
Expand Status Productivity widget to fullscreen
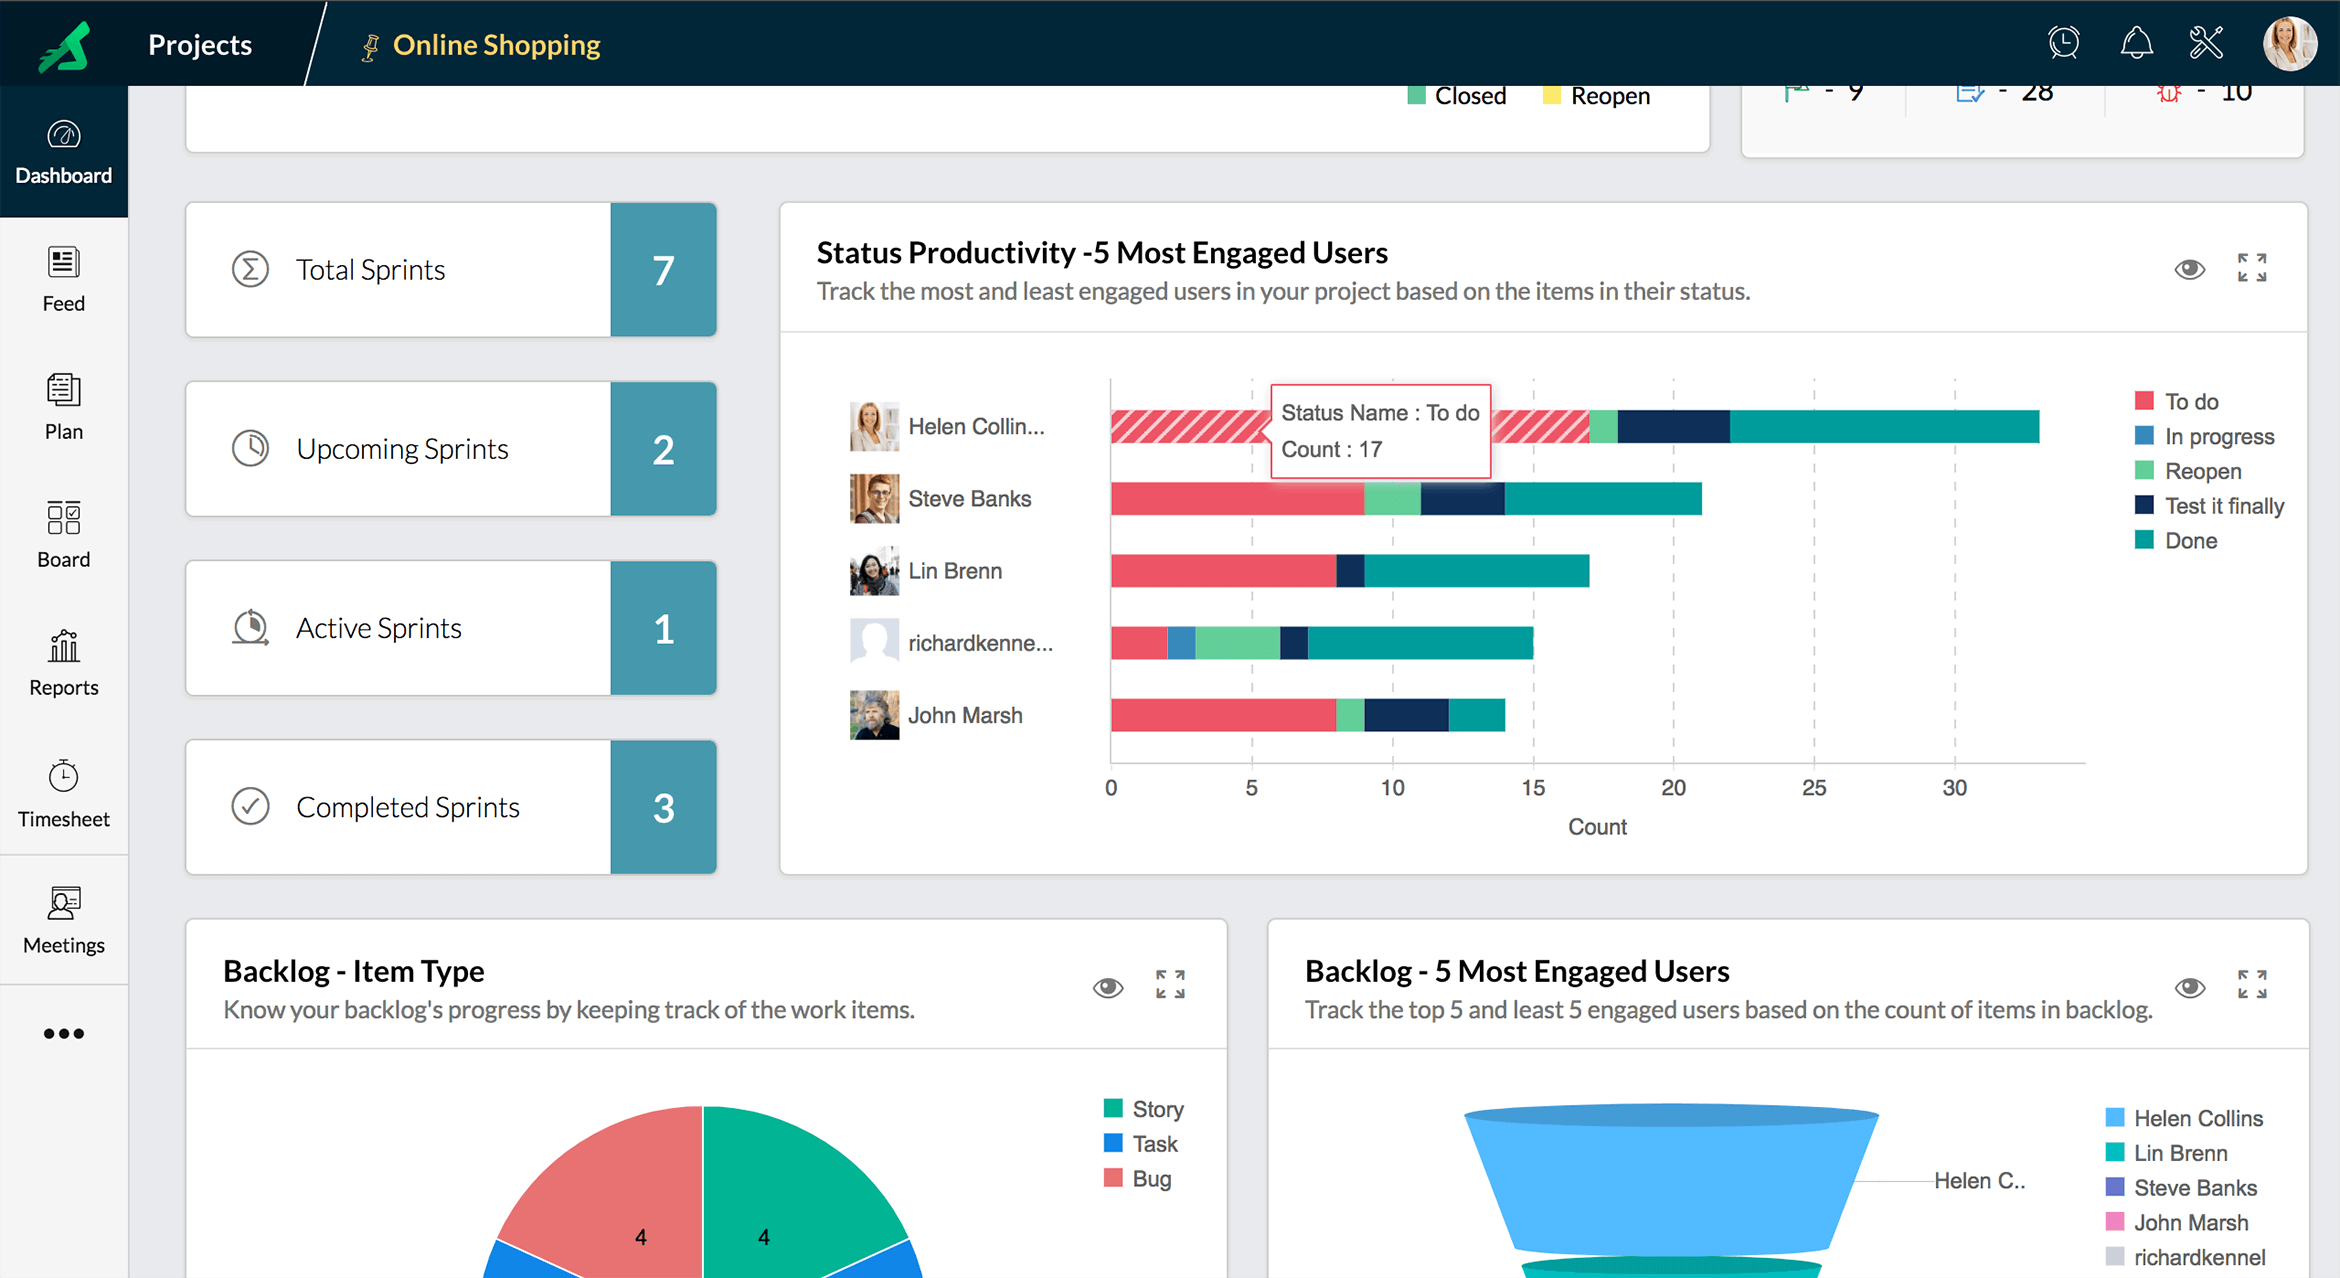(x=2252, y=268)
